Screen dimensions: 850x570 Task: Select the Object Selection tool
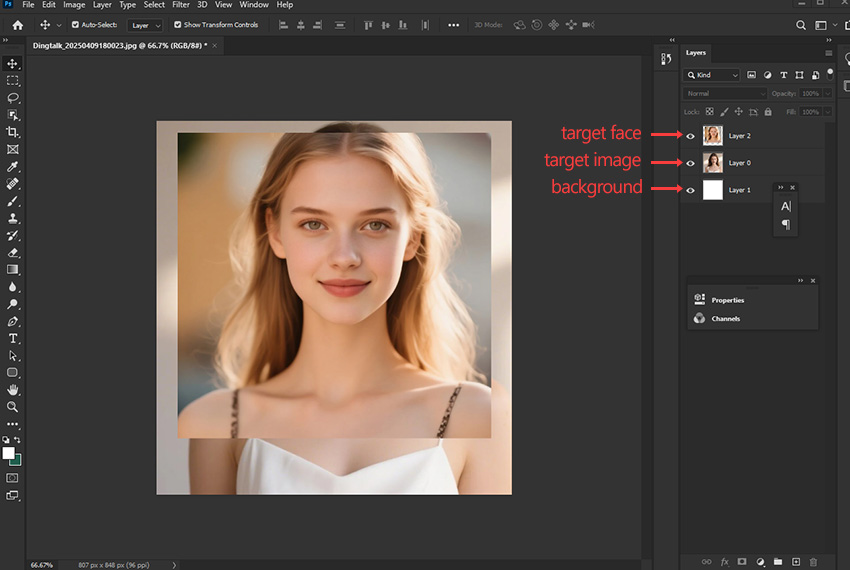pos(12,115)
